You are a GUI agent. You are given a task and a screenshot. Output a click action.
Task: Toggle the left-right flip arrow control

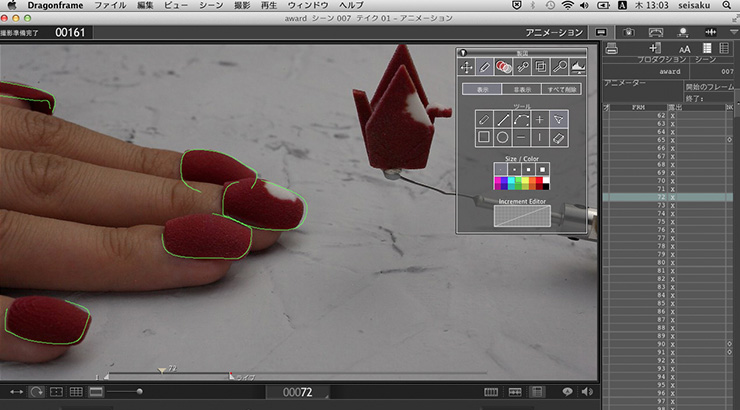[x=17, y=392]
